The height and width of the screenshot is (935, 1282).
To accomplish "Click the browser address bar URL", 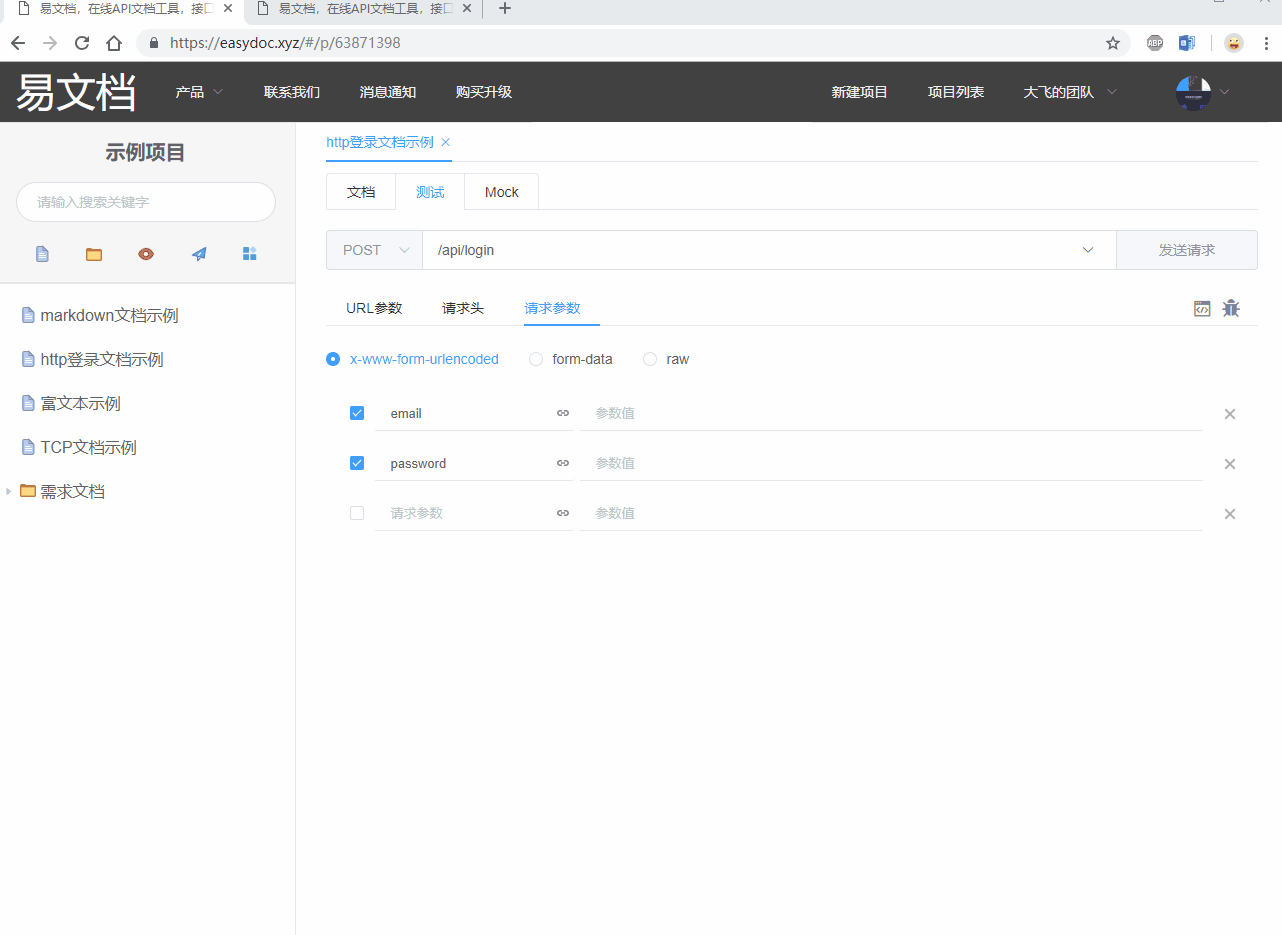I will (285, 43).
